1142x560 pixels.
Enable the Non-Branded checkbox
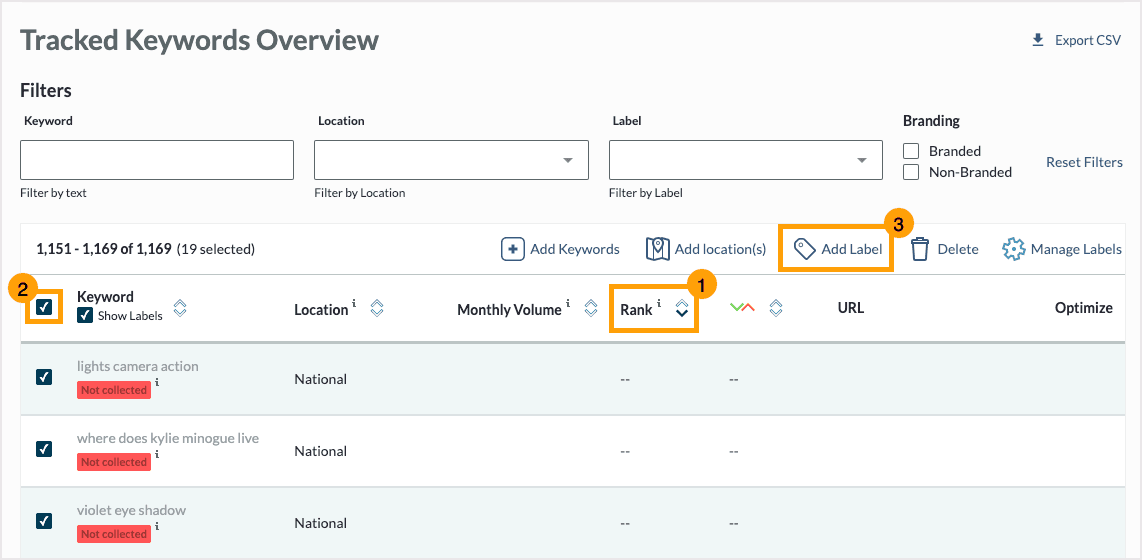coord(911,172)
